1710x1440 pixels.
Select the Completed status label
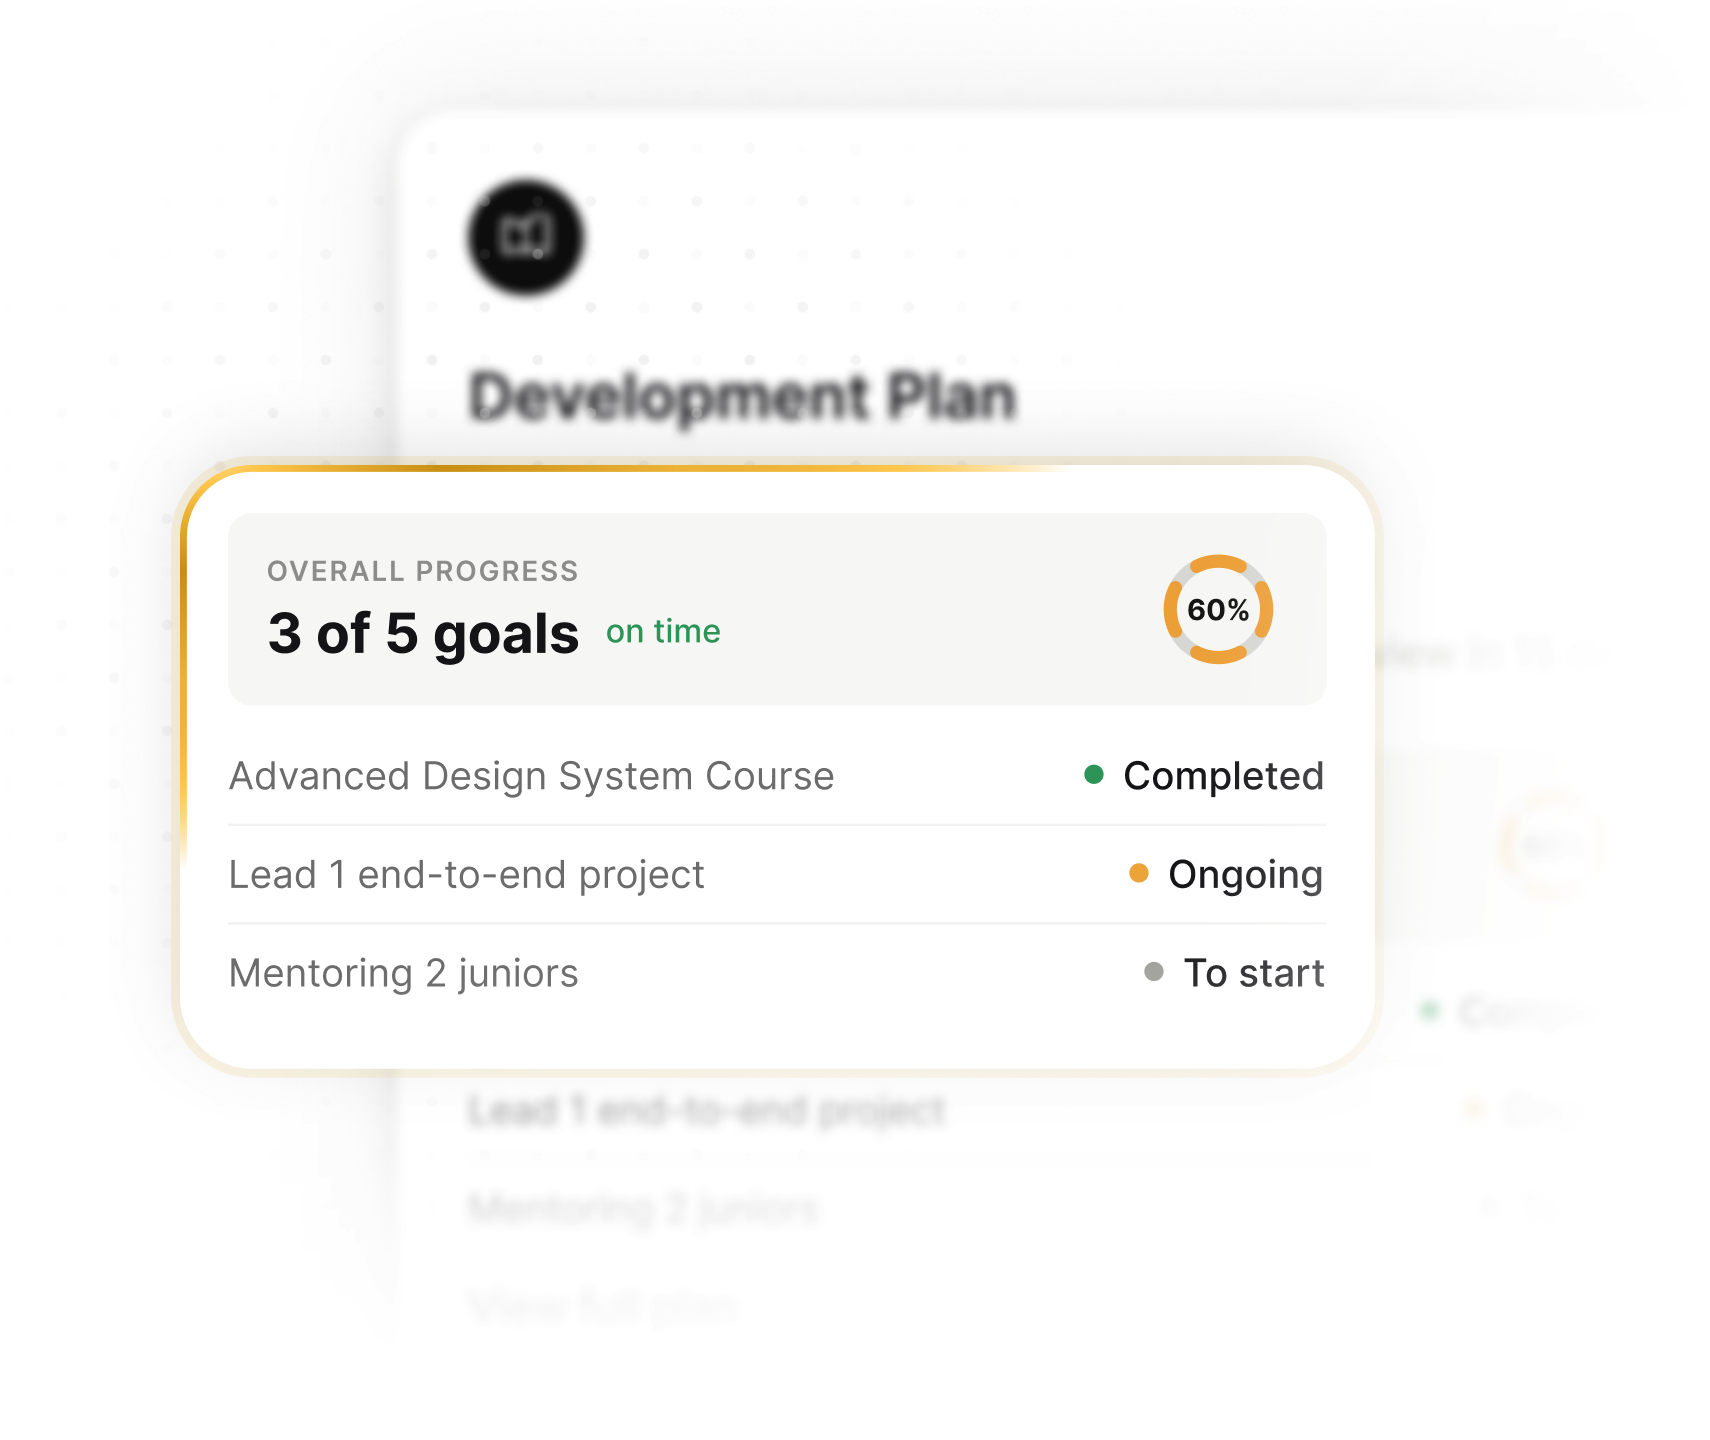point(1223,776)
